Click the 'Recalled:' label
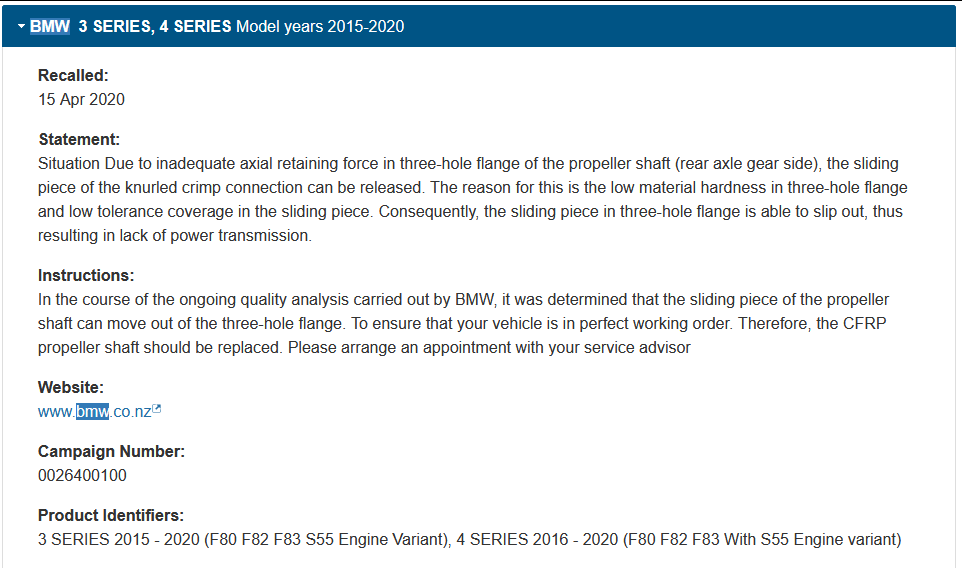This screenshot has height=568, width=962. coord(73,75)
